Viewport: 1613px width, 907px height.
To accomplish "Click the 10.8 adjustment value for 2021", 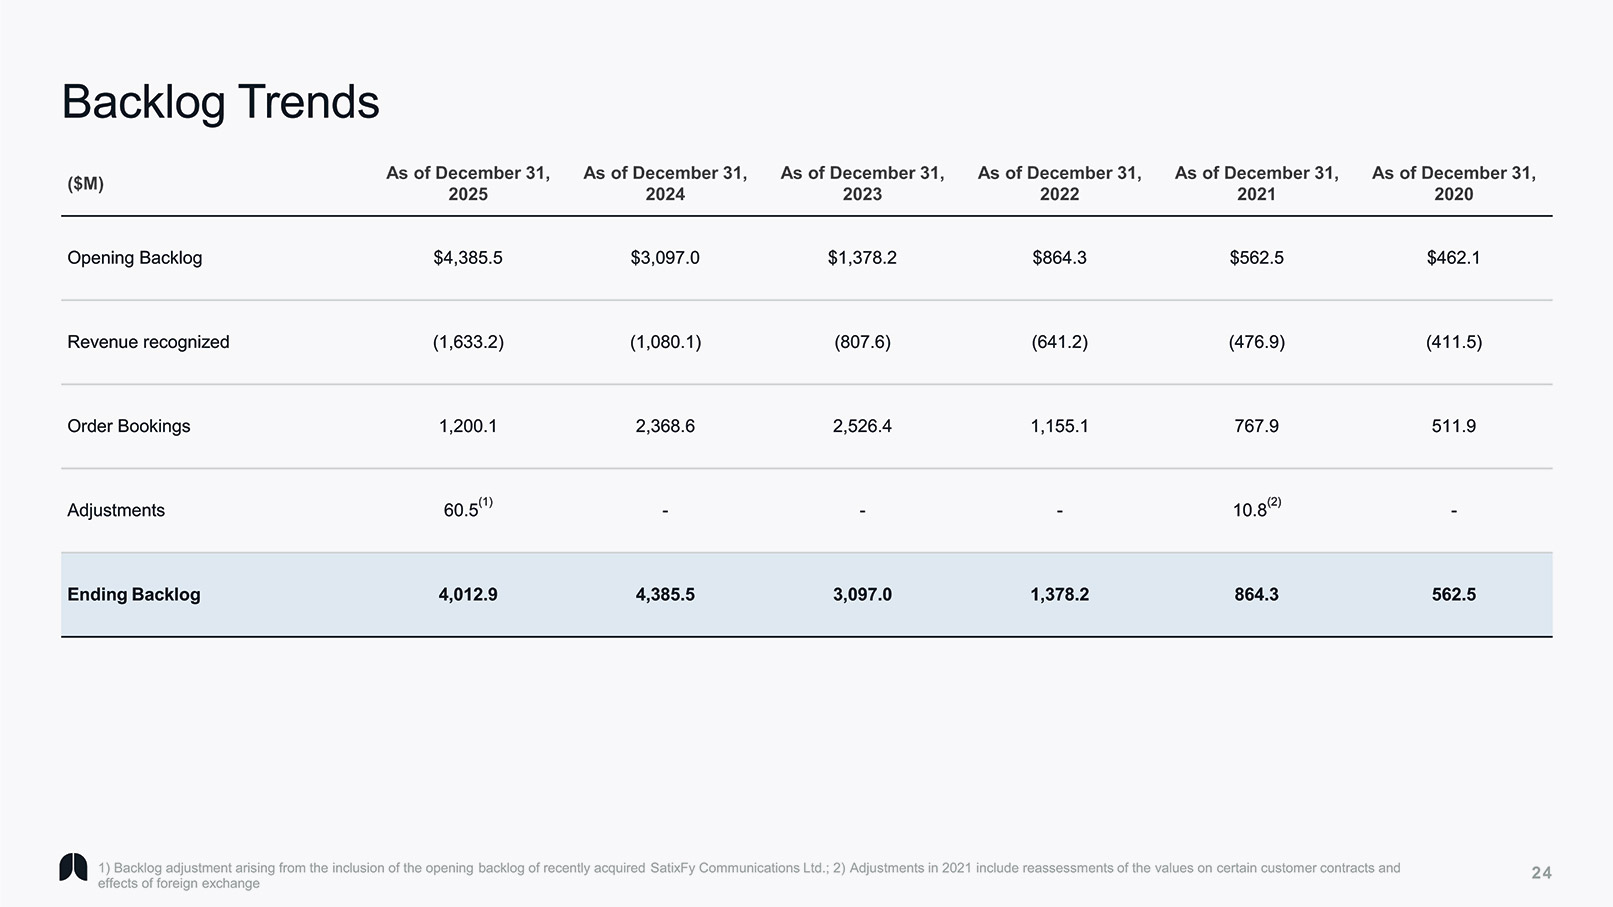I will click(x=1250, y=510).
